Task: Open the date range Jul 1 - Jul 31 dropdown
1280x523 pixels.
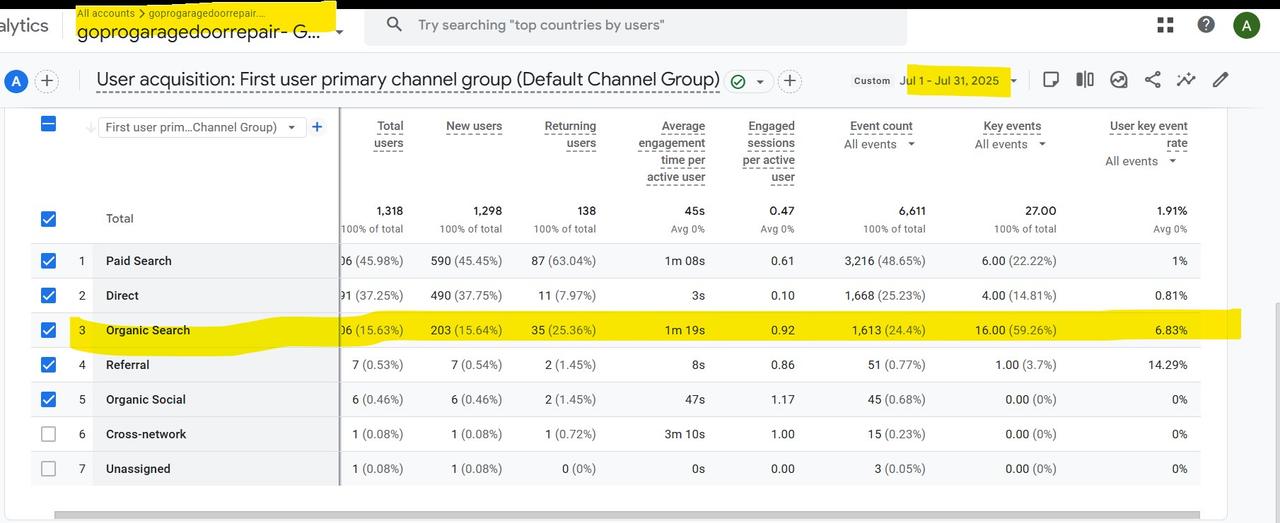Action: pyautogui.click(x=958, y=81)
